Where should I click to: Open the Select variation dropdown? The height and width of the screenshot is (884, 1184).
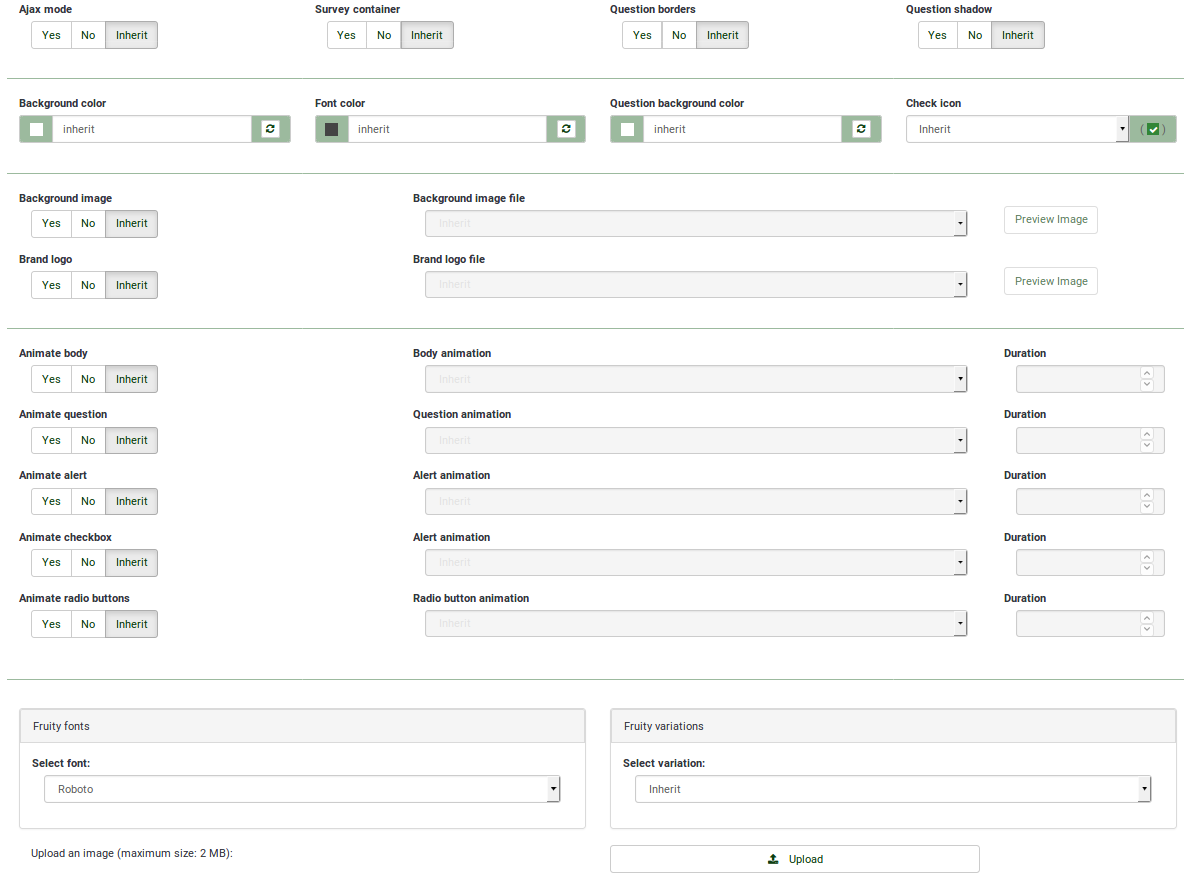pyautogui.click(x=892, y=789)
